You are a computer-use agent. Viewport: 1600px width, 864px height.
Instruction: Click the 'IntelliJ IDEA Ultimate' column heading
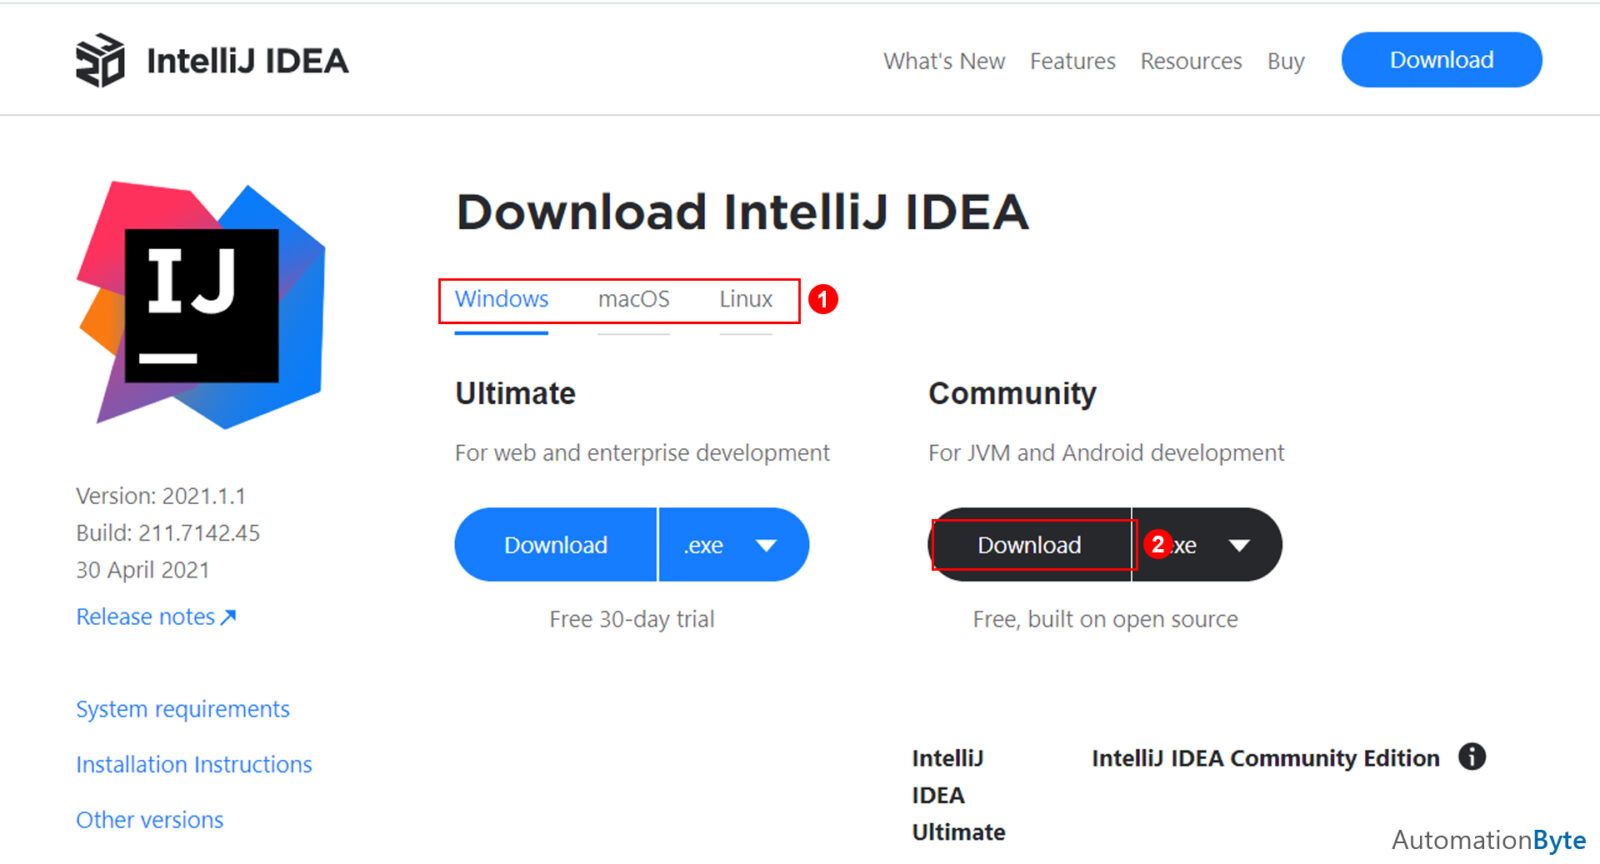pos(958,795)
